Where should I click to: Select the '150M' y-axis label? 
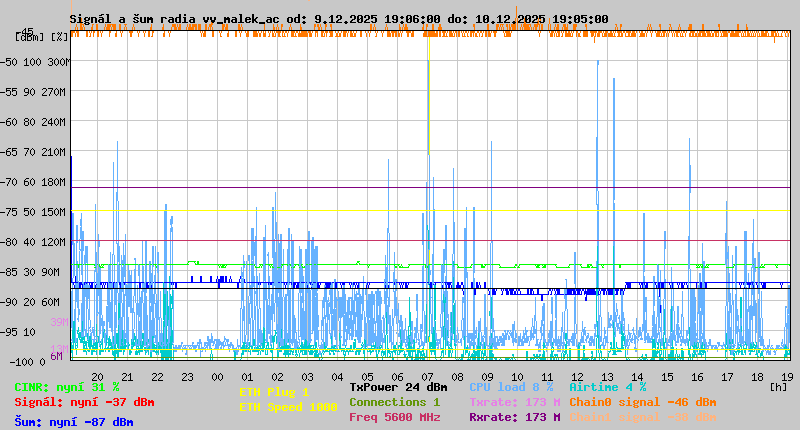click(x=54, y=212)
